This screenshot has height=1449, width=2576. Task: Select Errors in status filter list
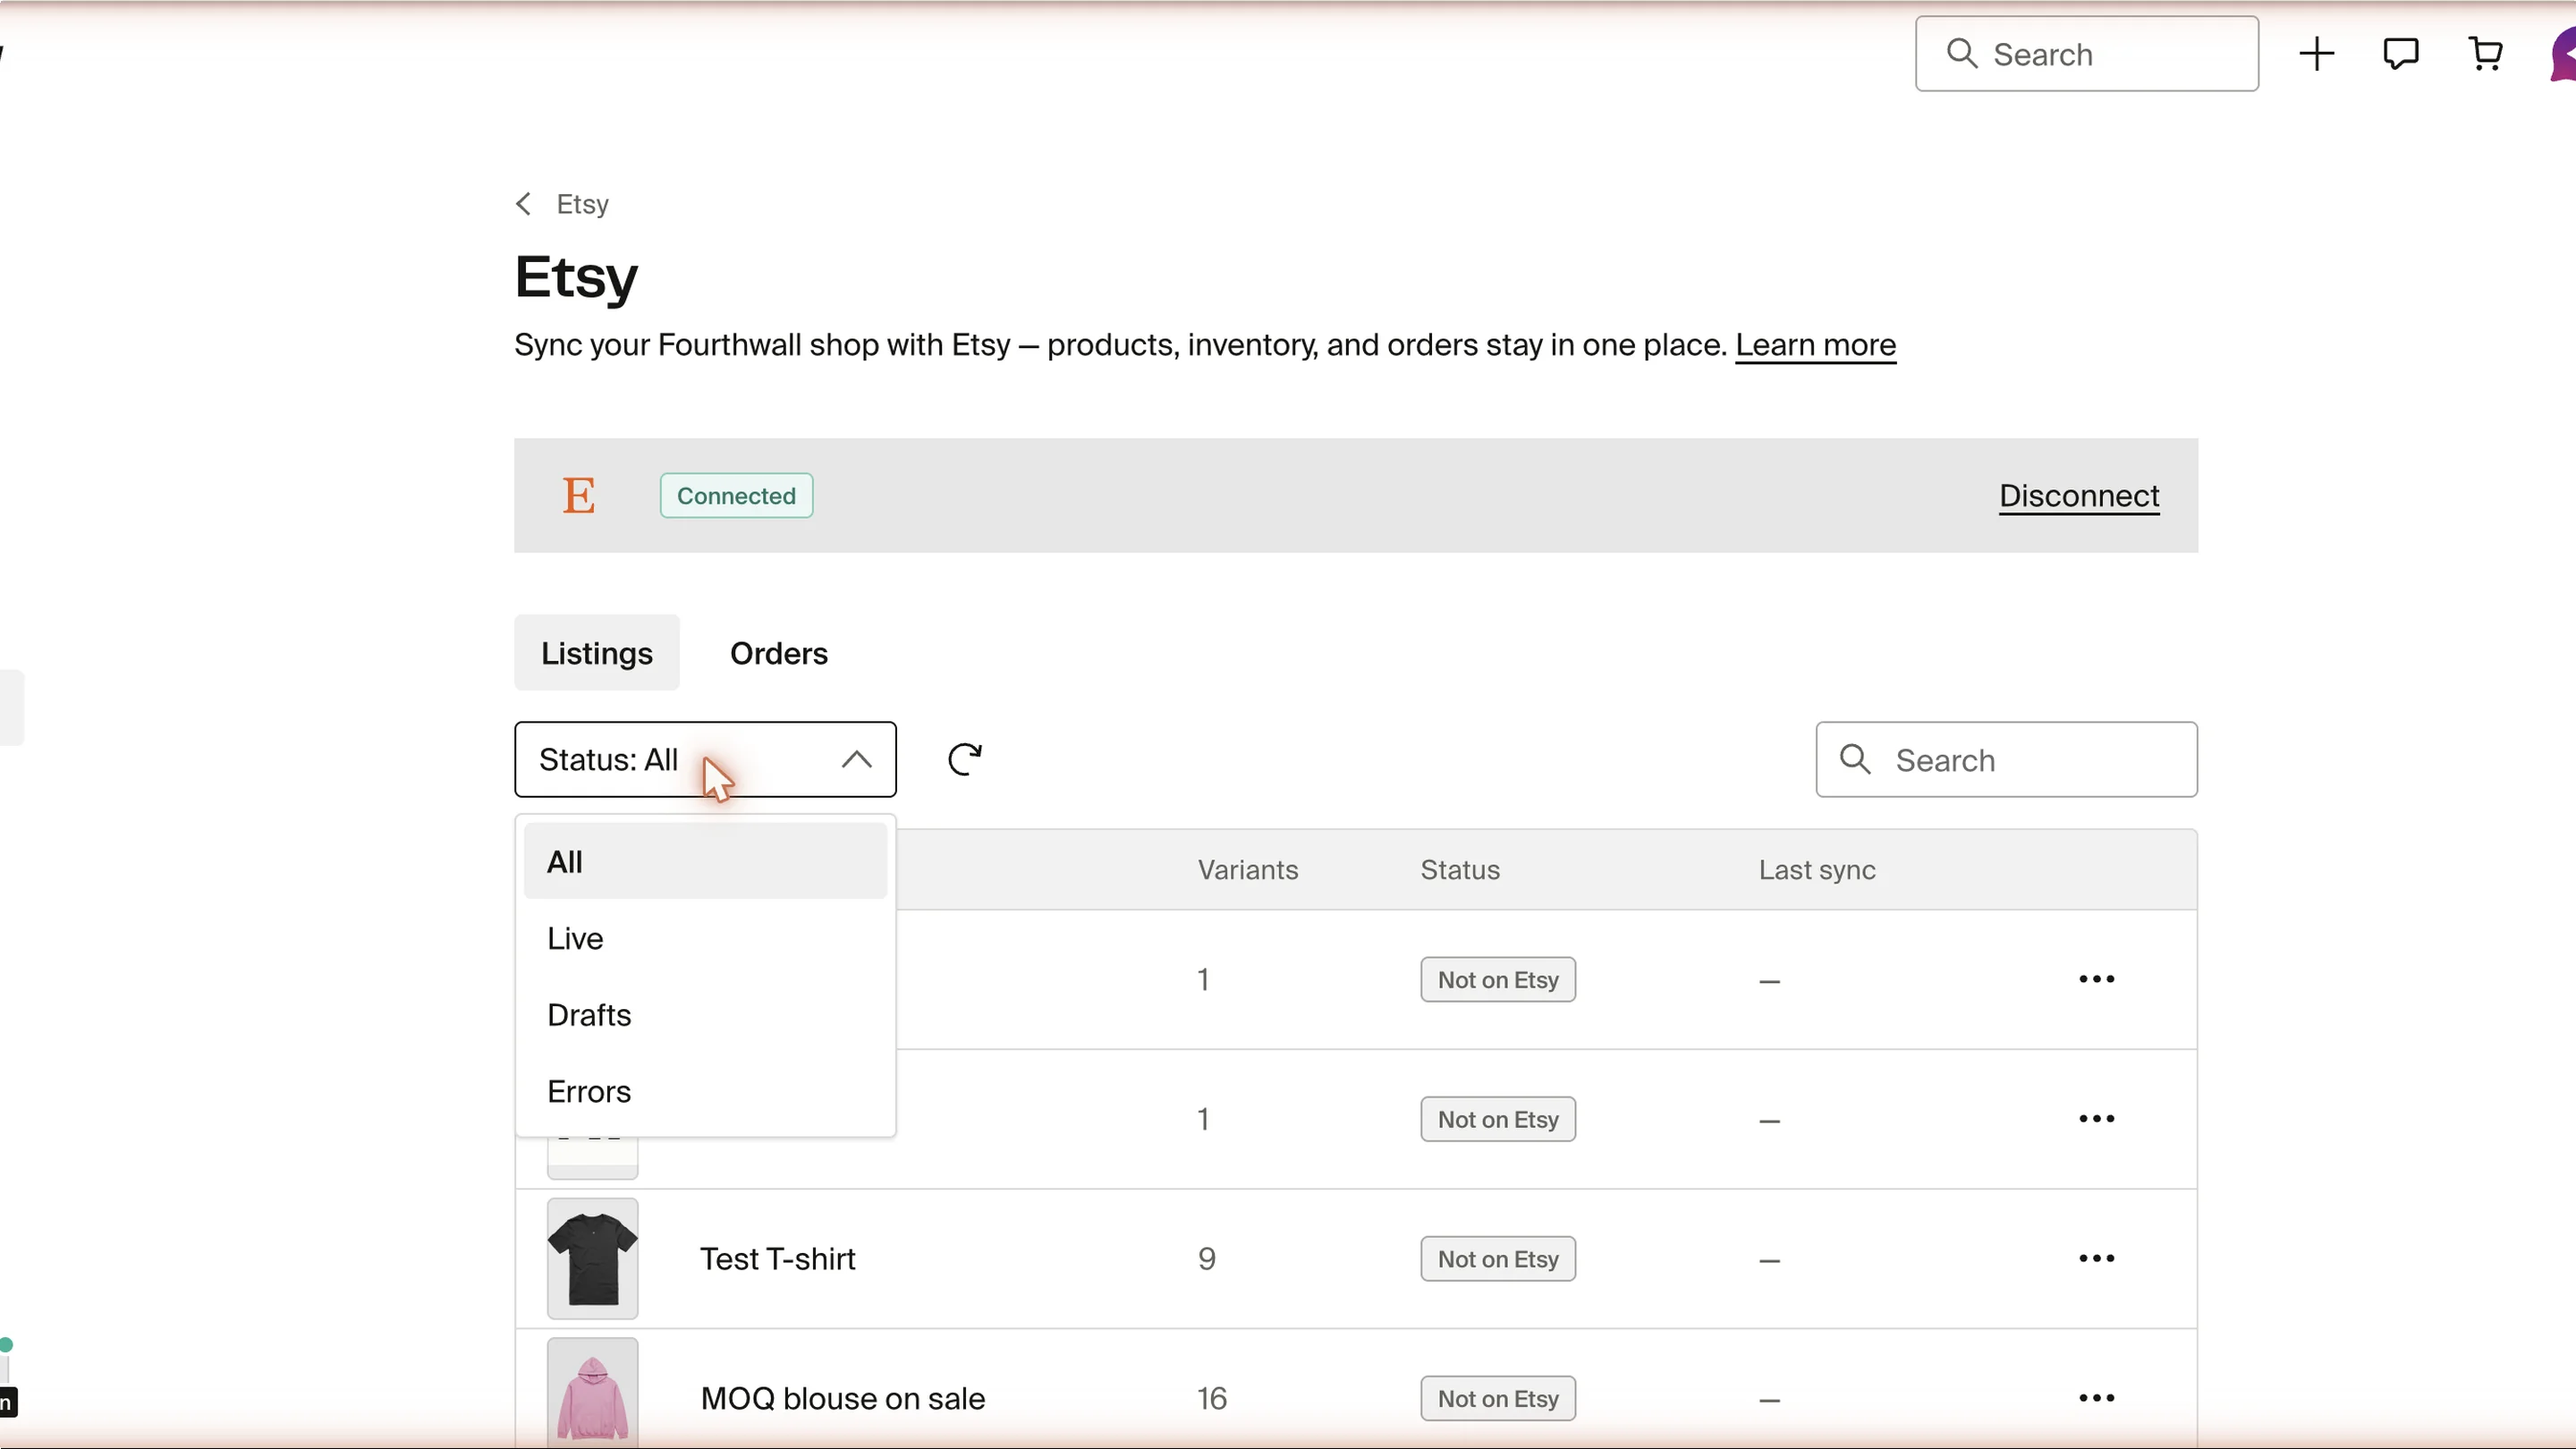tap(705, 1091)
